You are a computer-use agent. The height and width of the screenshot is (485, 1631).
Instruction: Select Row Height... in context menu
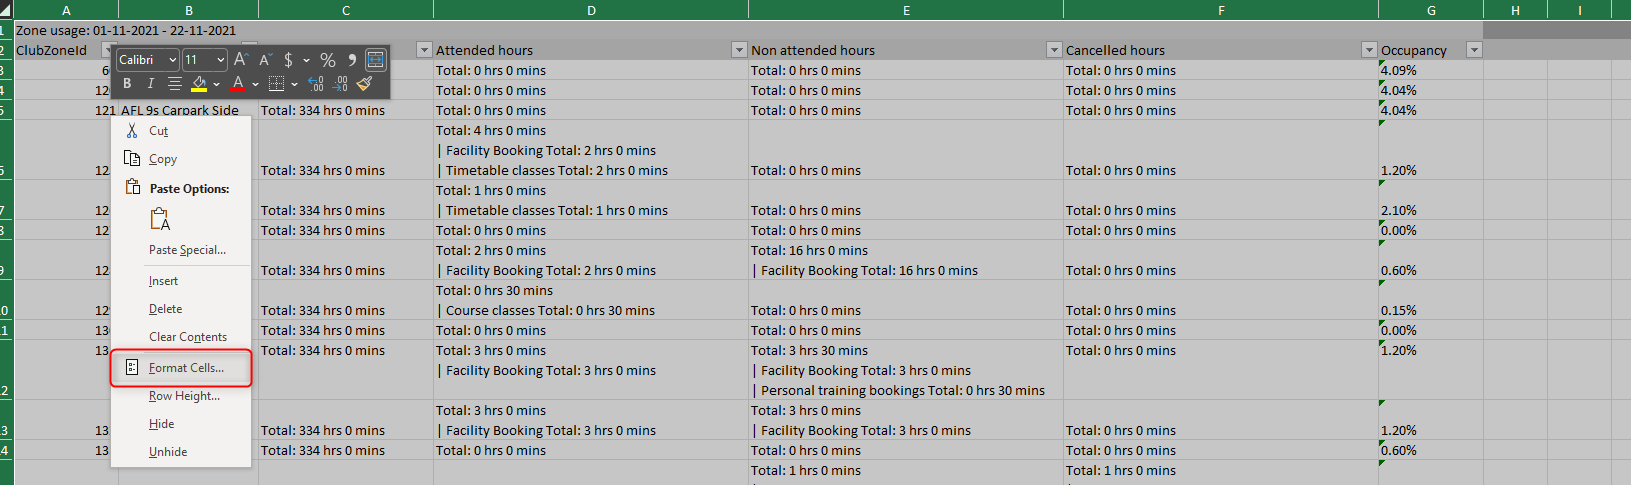pyautogui.click(x=184, y=396)
